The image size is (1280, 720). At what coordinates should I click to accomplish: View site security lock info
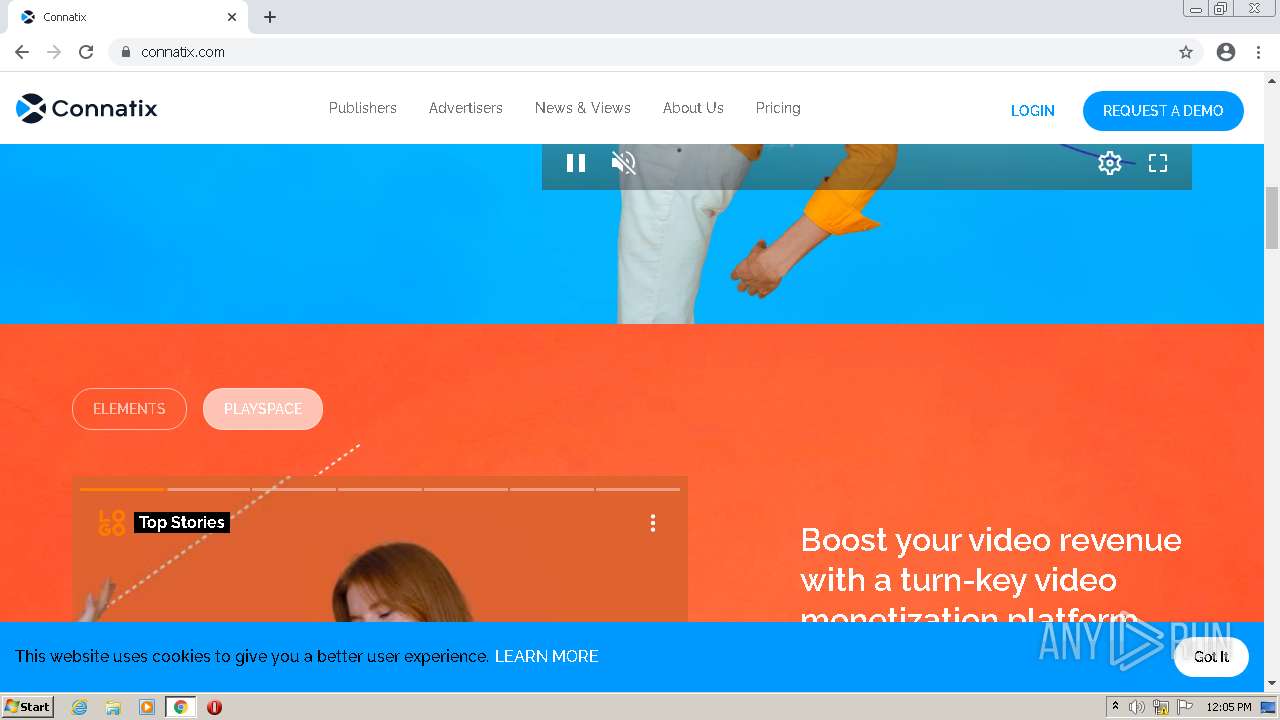point(125,52)
